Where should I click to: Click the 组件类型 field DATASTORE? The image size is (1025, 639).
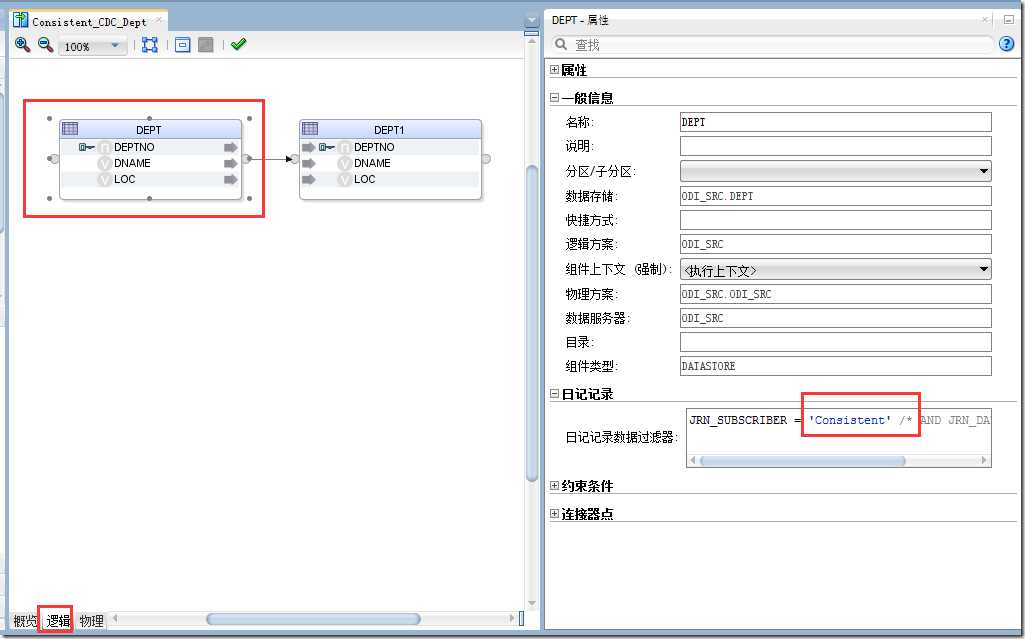[835, 366]
